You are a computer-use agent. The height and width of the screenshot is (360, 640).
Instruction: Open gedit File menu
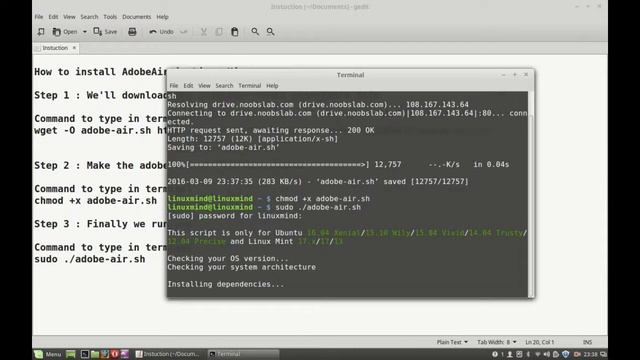point(39,17)
